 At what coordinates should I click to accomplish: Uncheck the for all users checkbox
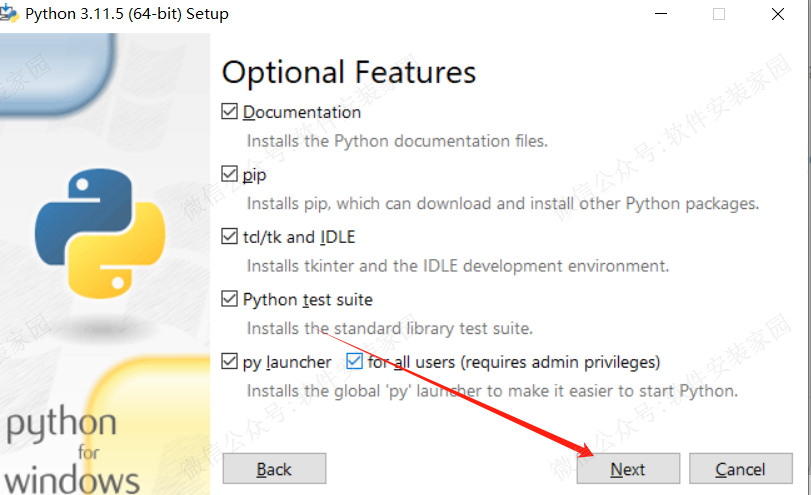pyautogui.click(x=354, y=362)
